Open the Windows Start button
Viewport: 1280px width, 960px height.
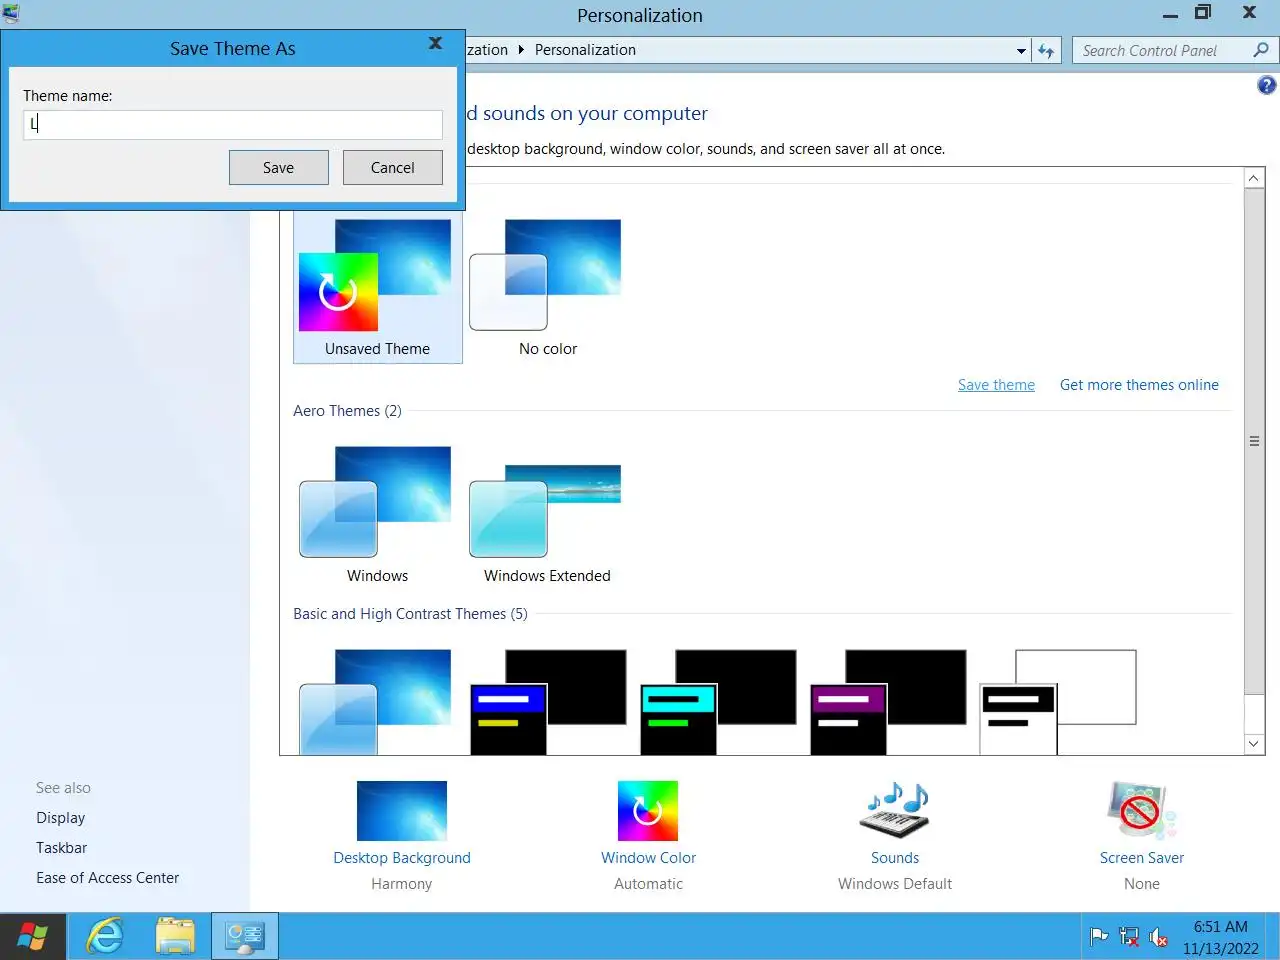pyautogui.click(x=33, y=937)
